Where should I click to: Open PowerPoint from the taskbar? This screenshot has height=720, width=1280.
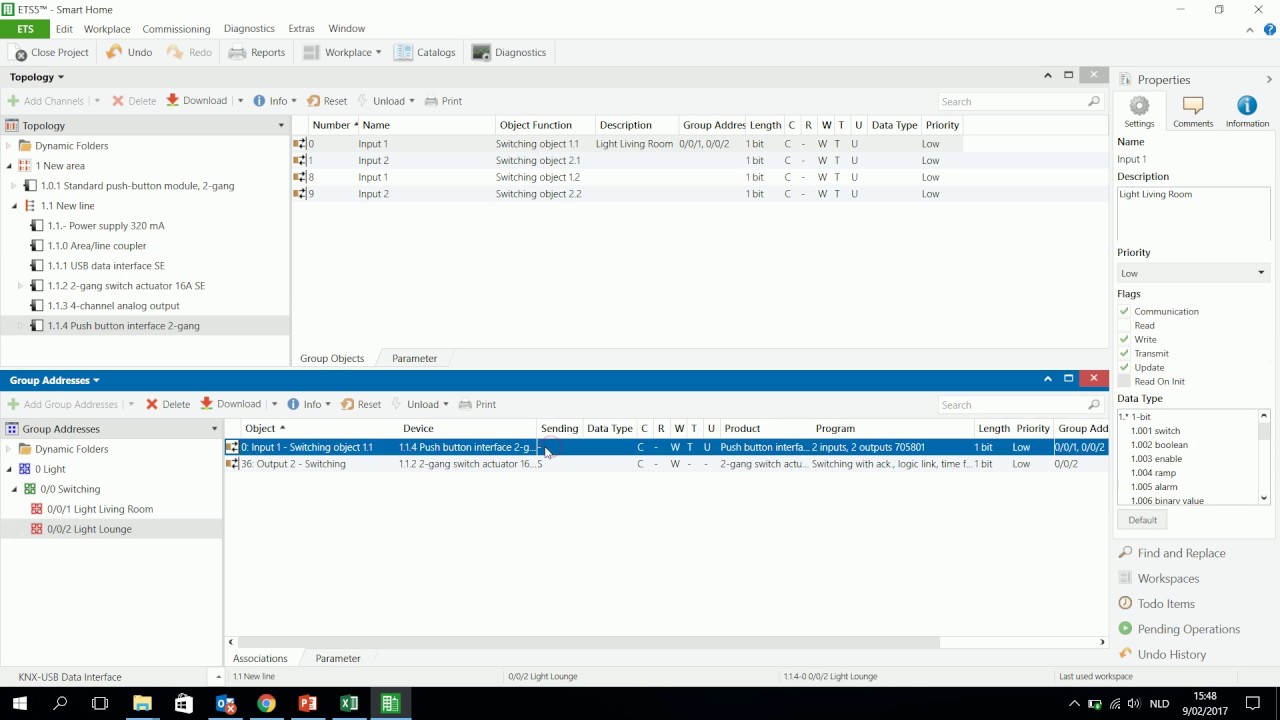pyautogui.click(x=307, y=704)
